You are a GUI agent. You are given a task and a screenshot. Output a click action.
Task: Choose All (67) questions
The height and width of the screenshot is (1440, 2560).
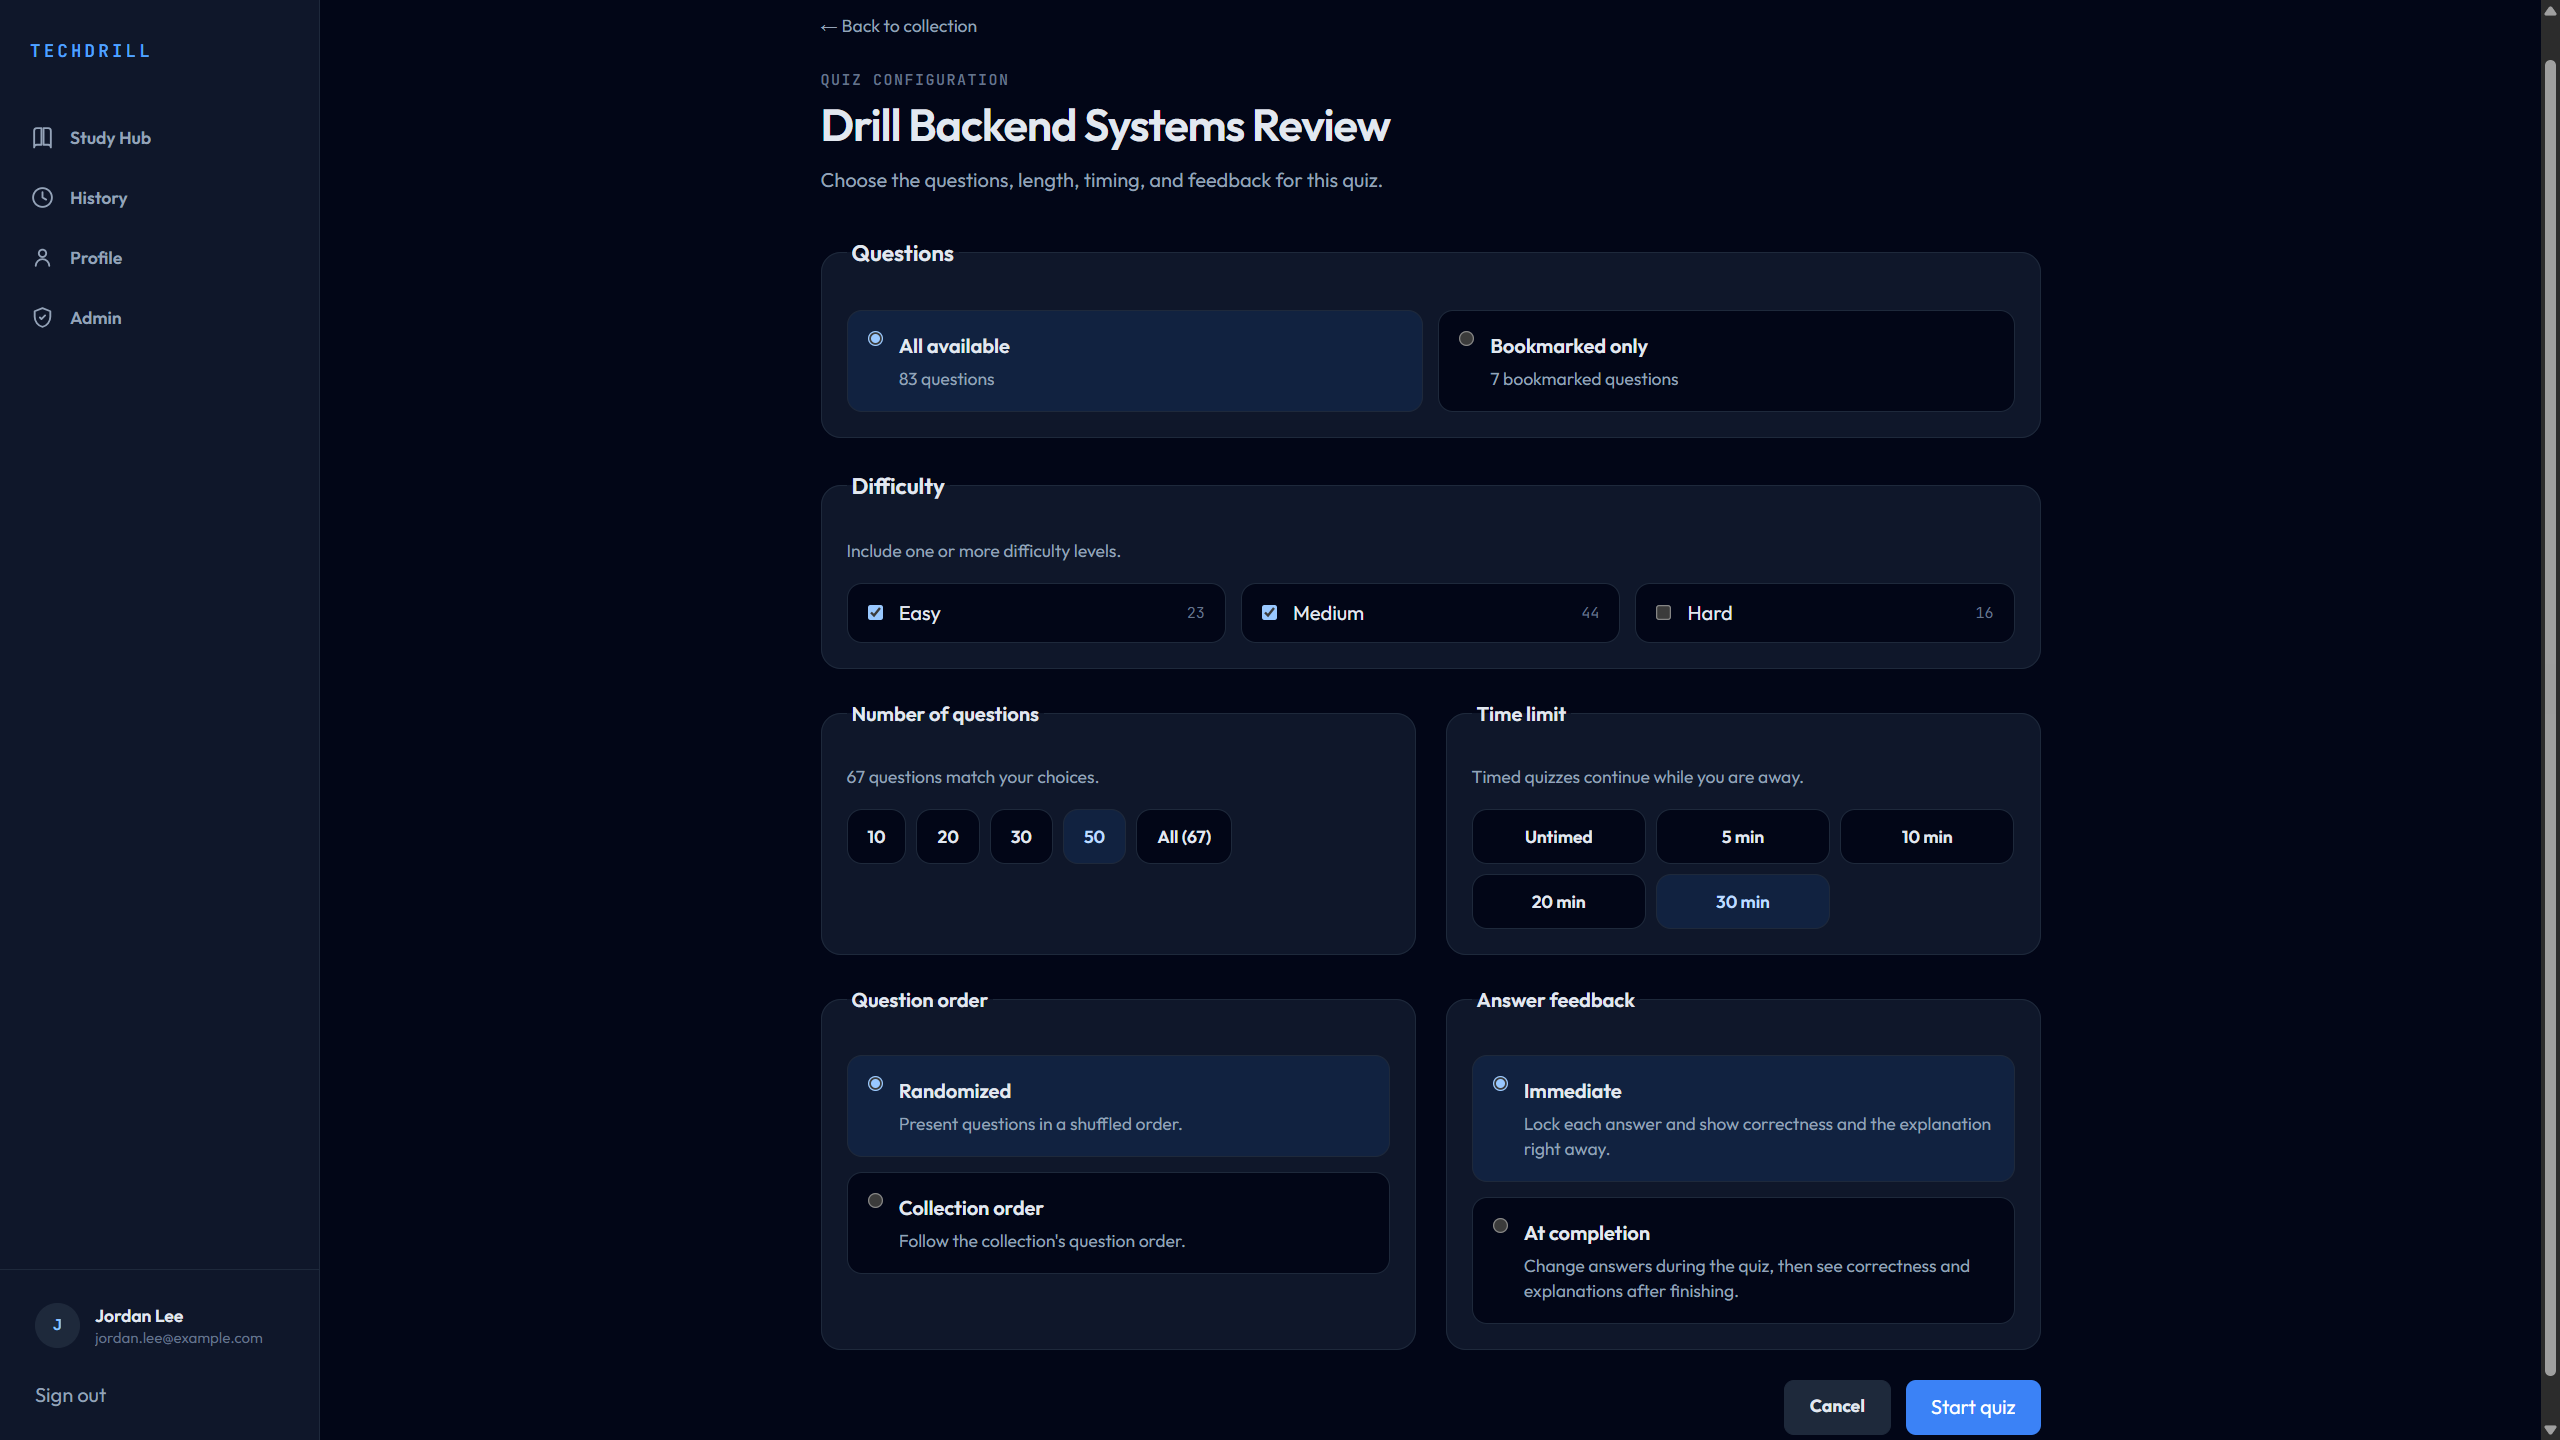pyautogui.click(x=1184, y=837)
